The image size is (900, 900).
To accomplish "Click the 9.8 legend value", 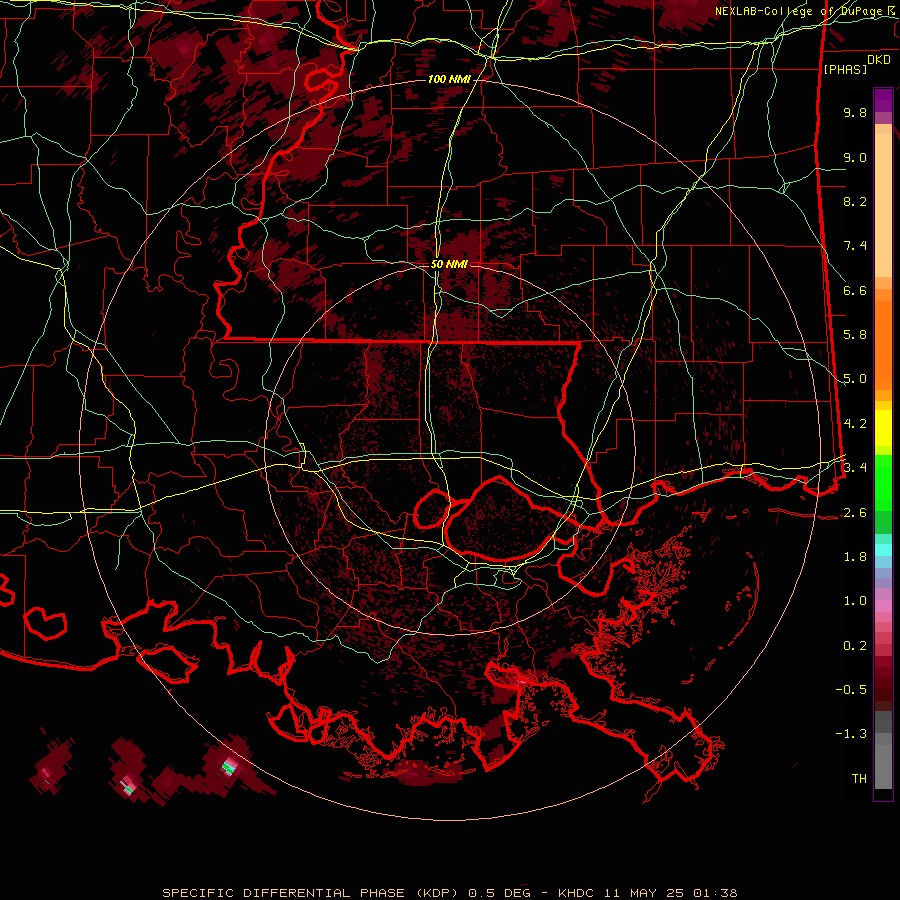I will 855,112.
